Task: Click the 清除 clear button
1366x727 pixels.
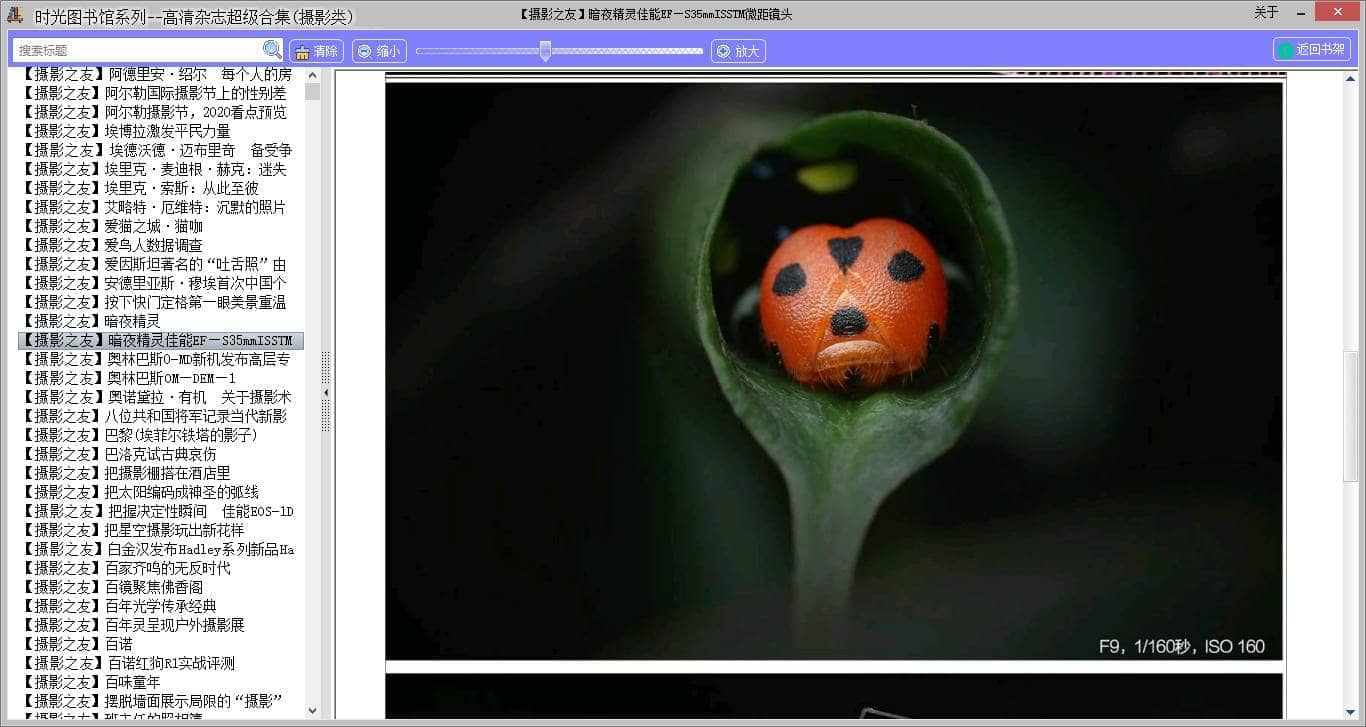Action: click(316, 51)
